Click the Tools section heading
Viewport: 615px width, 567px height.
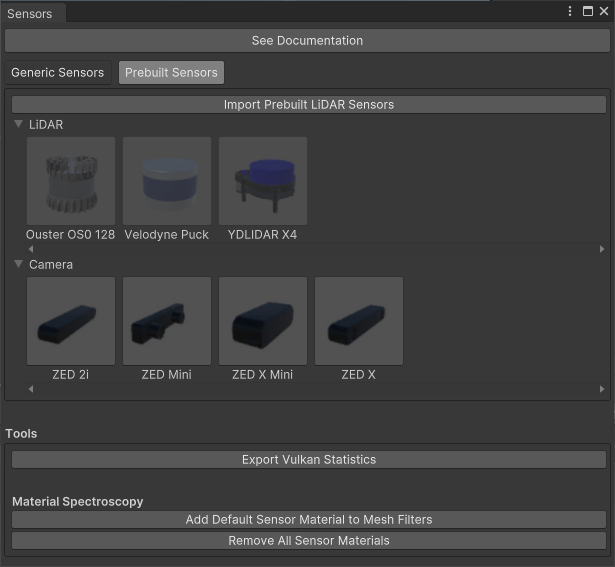pyautogui.click(x=21, y=434)
